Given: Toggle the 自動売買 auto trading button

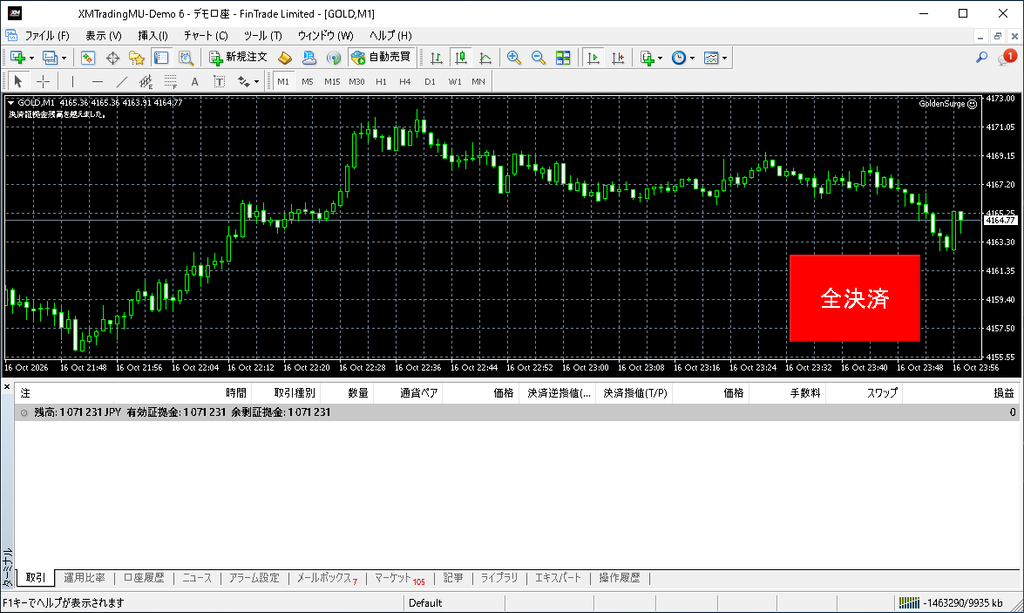Looking at the screenshot, I should [x=381, y=58].
